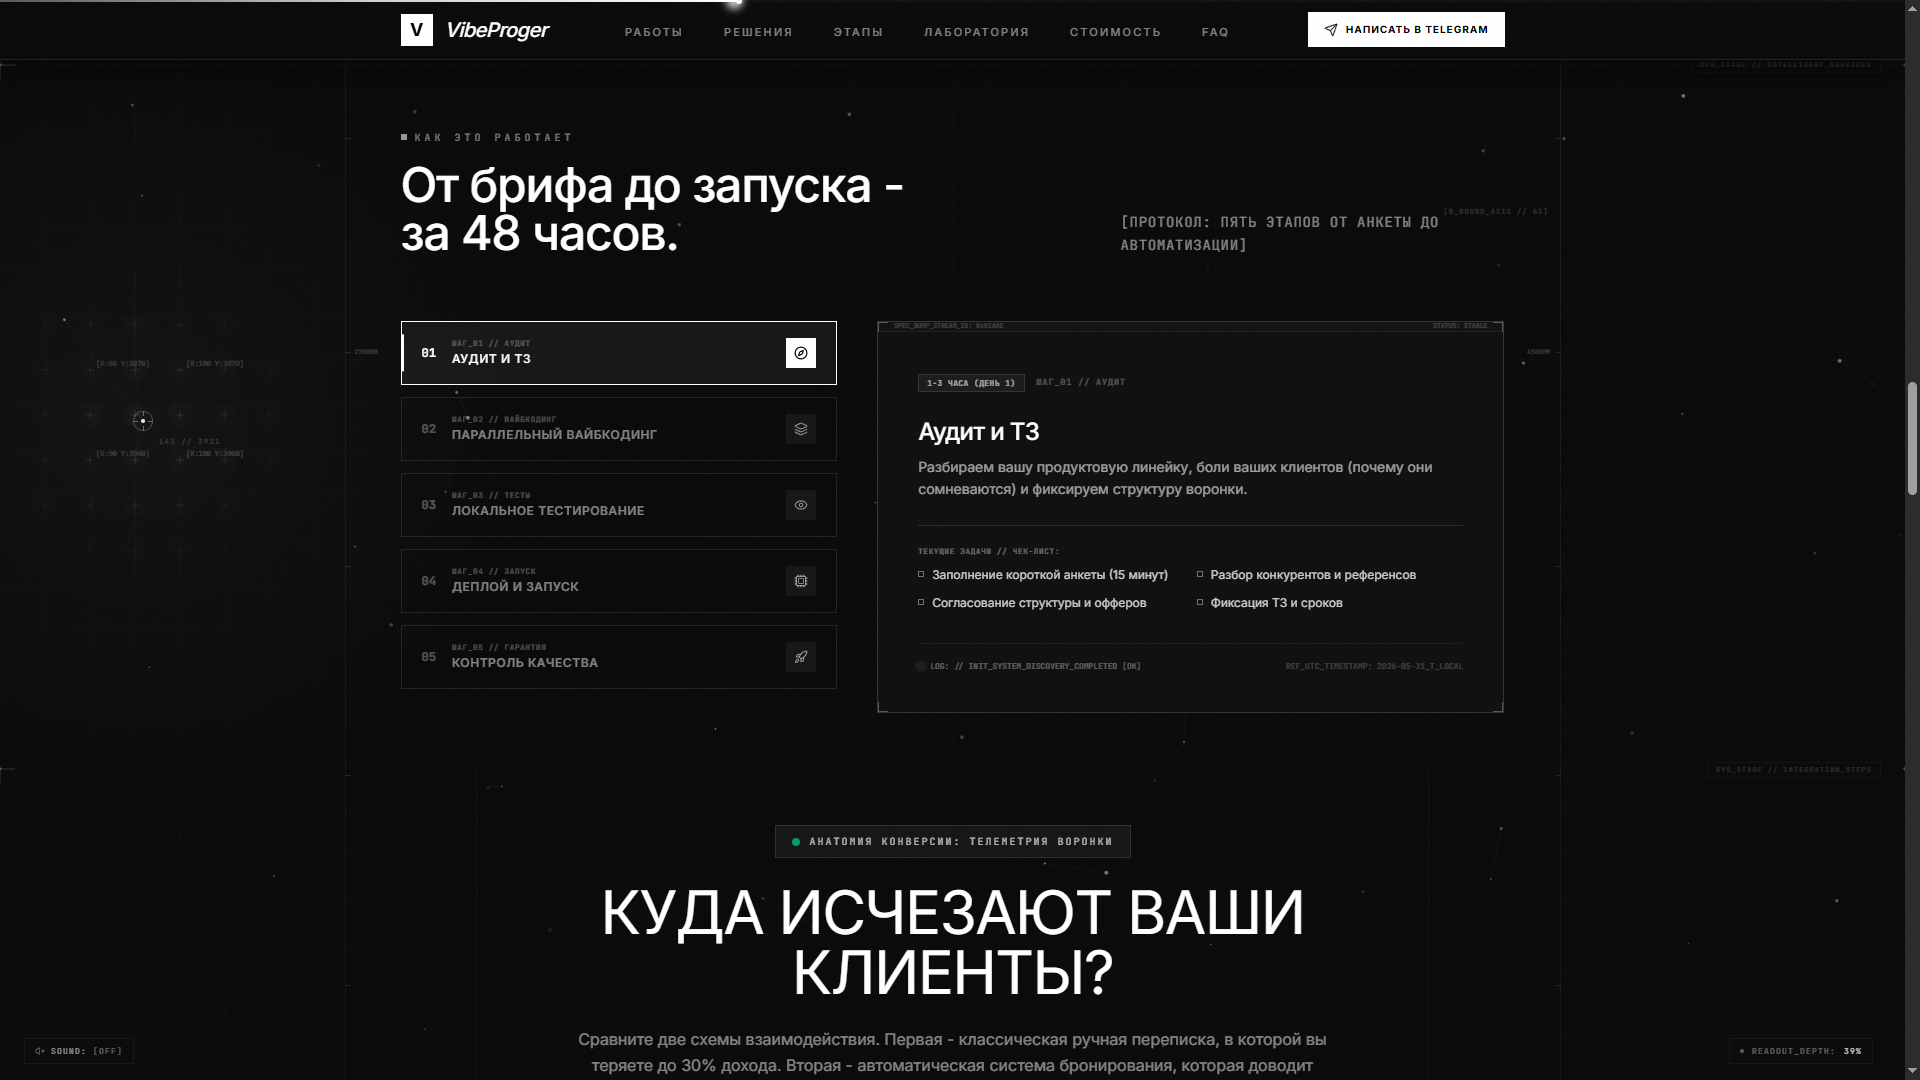Click checklist box for Согласование структуры и офферов
Viewport: 1920px width, 1080px height.
921,602
